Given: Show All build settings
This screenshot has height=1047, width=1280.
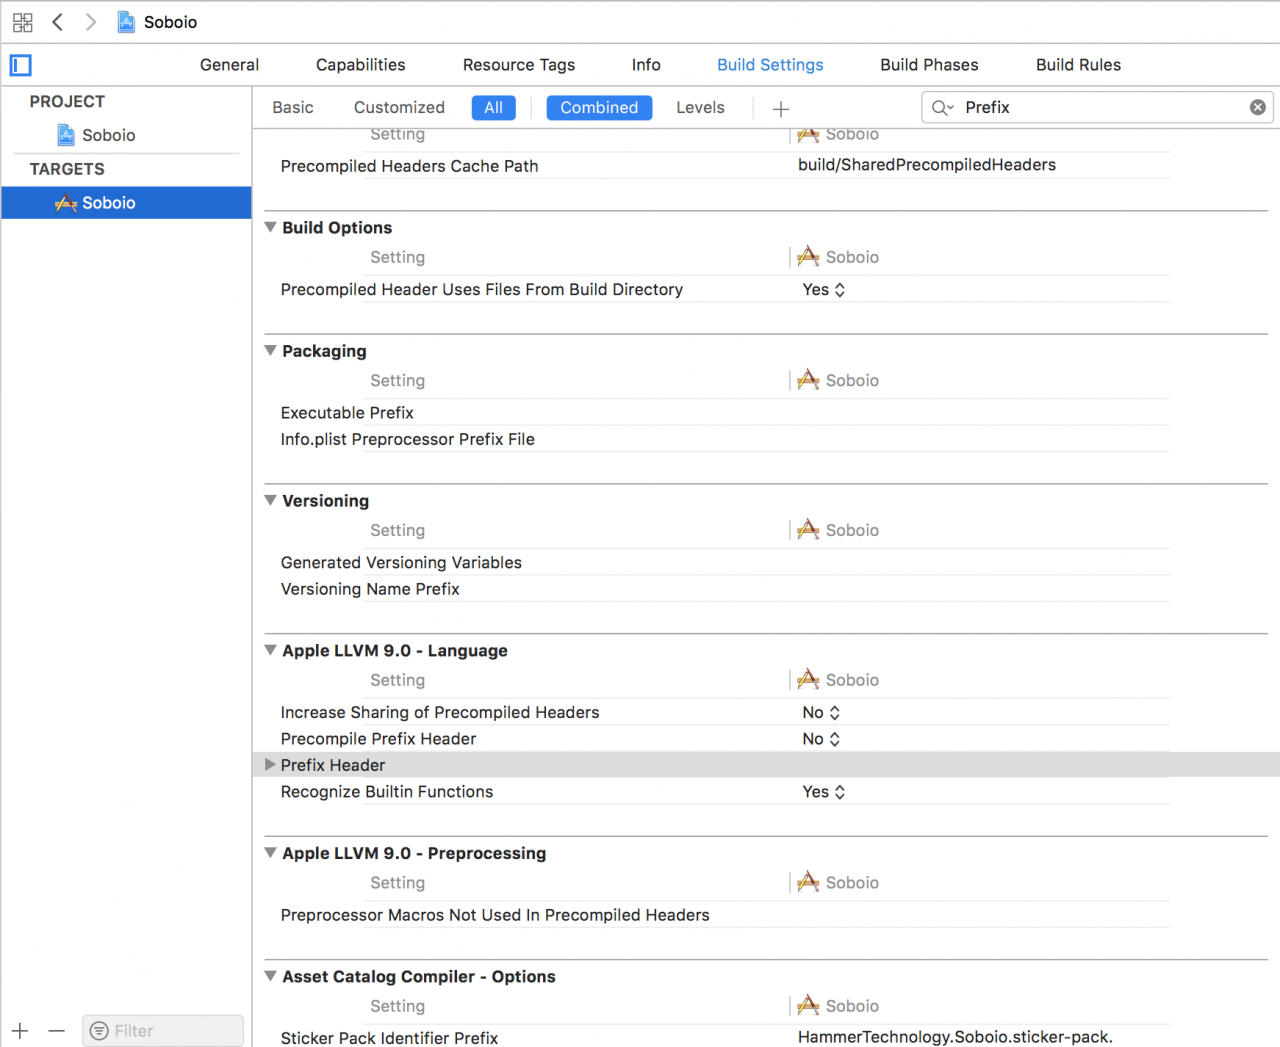Looking at the screenshot, I should pyautogui.click(x=494, y=107).
